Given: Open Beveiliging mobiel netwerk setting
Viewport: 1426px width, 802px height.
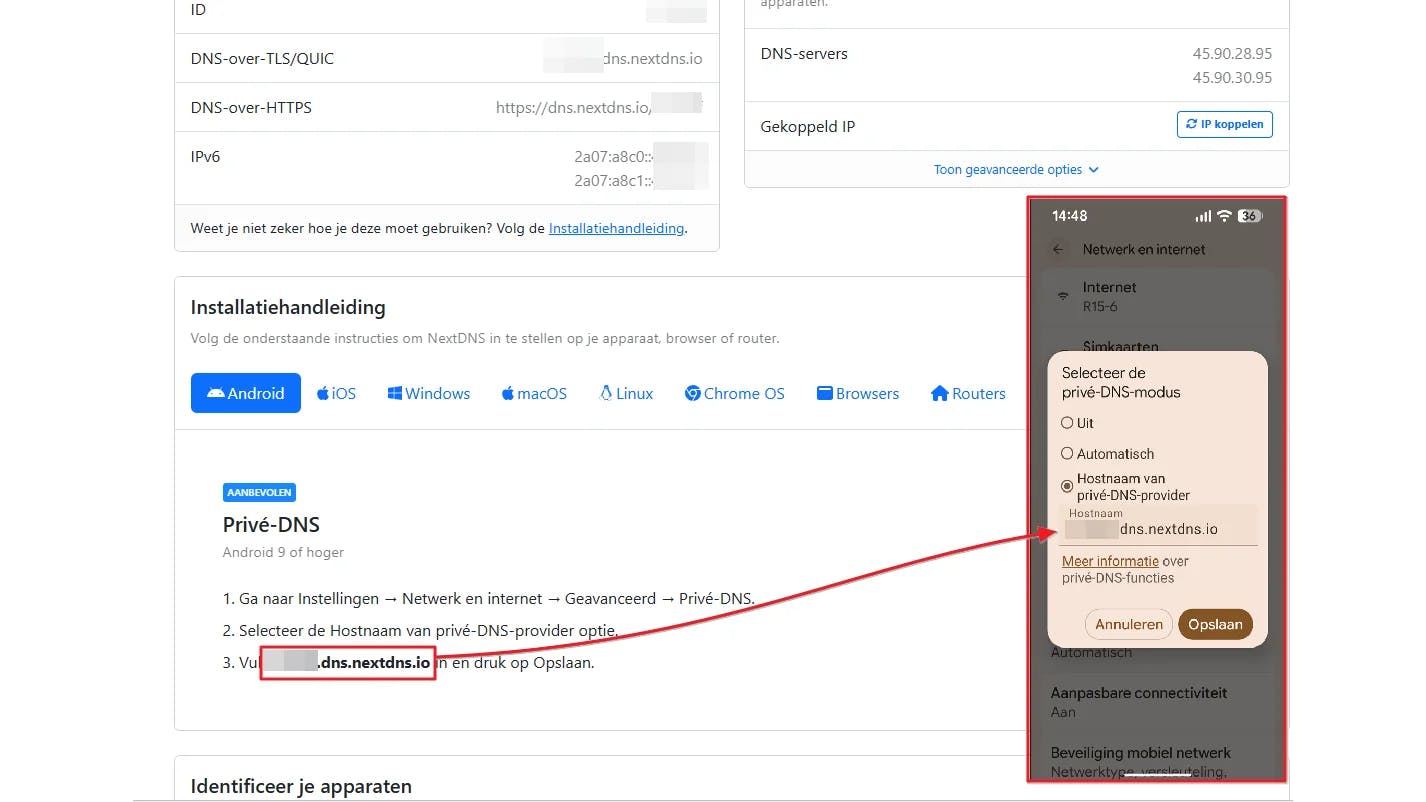Looking at the screenshot, I should click(x=1158, y=761).
